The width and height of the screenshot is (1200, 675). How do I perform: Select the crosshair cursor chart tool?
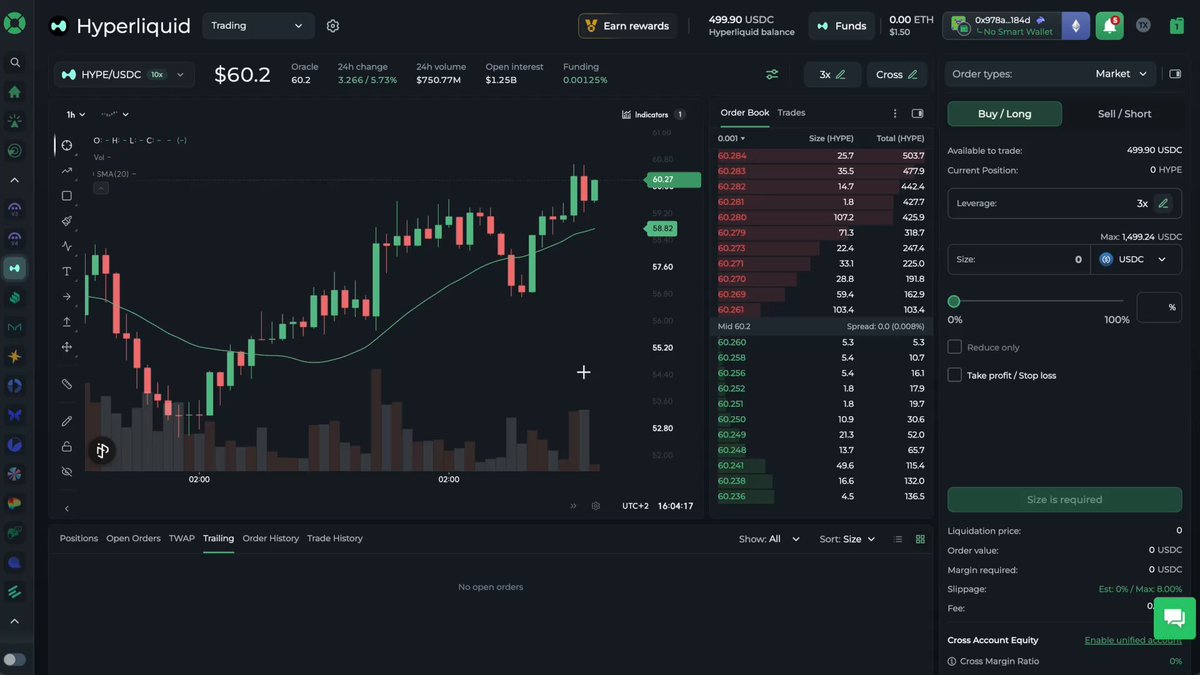pos(67,145)
